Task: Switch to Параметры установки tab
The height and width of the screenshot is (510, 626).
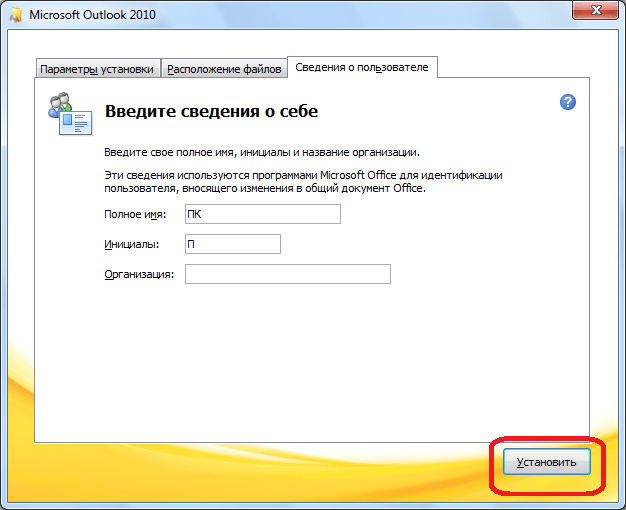Action: click(97, 69)
